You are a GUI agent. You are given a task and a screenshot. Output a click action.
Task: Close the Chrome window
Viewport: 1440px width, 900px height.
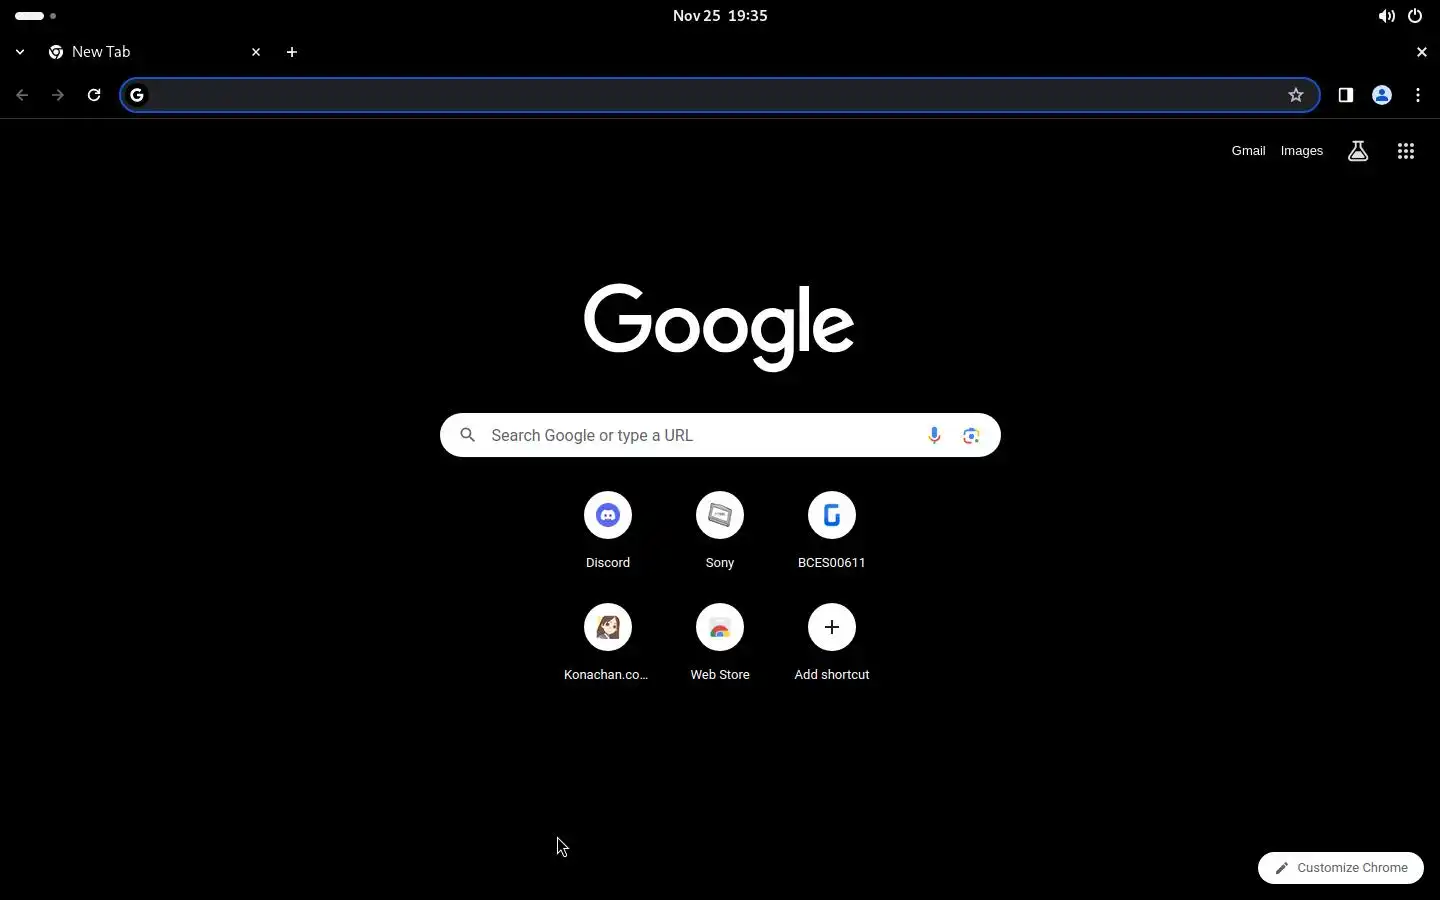1422,52
